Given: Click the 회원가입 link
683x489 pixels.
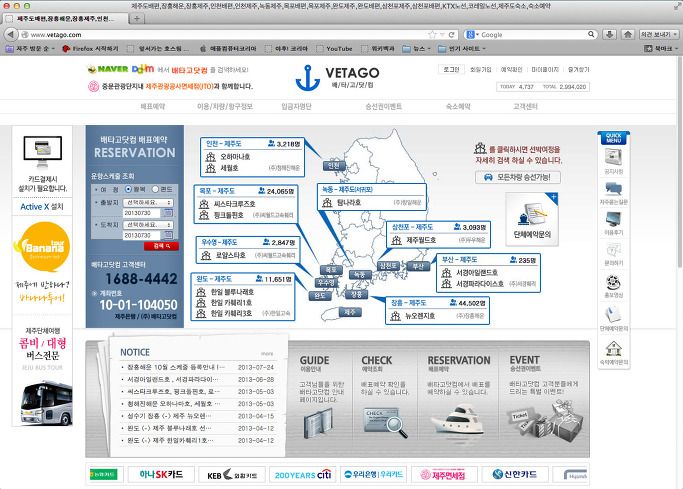Looking at the screenshot, I should [x=481, y=69].
